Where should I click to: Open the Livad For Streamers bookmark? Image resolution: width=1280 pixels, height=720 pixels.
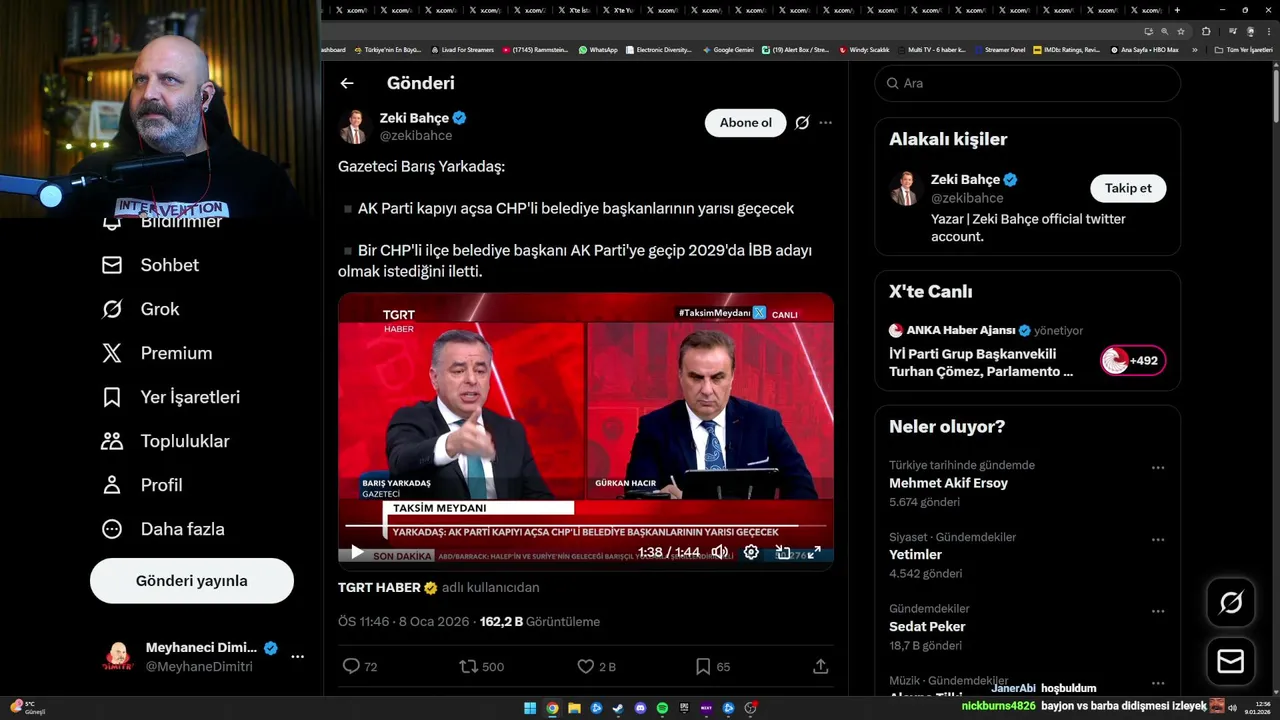coord(462,50)
